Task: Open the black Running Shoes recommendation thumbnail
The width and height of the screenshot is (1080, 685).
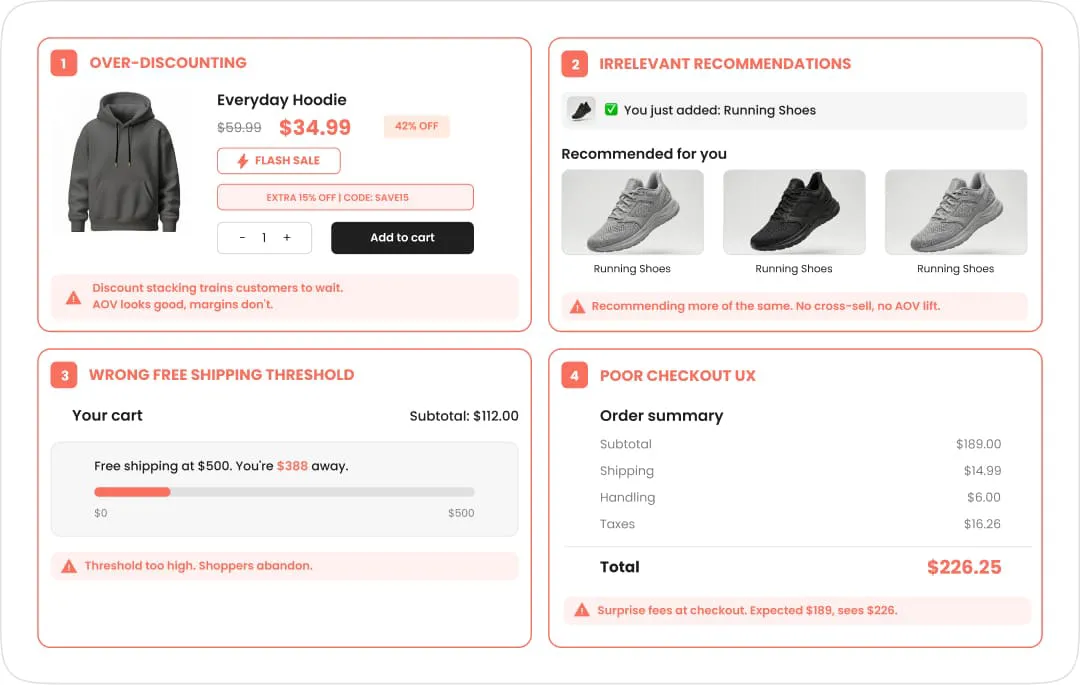Action: pos(794,212)
